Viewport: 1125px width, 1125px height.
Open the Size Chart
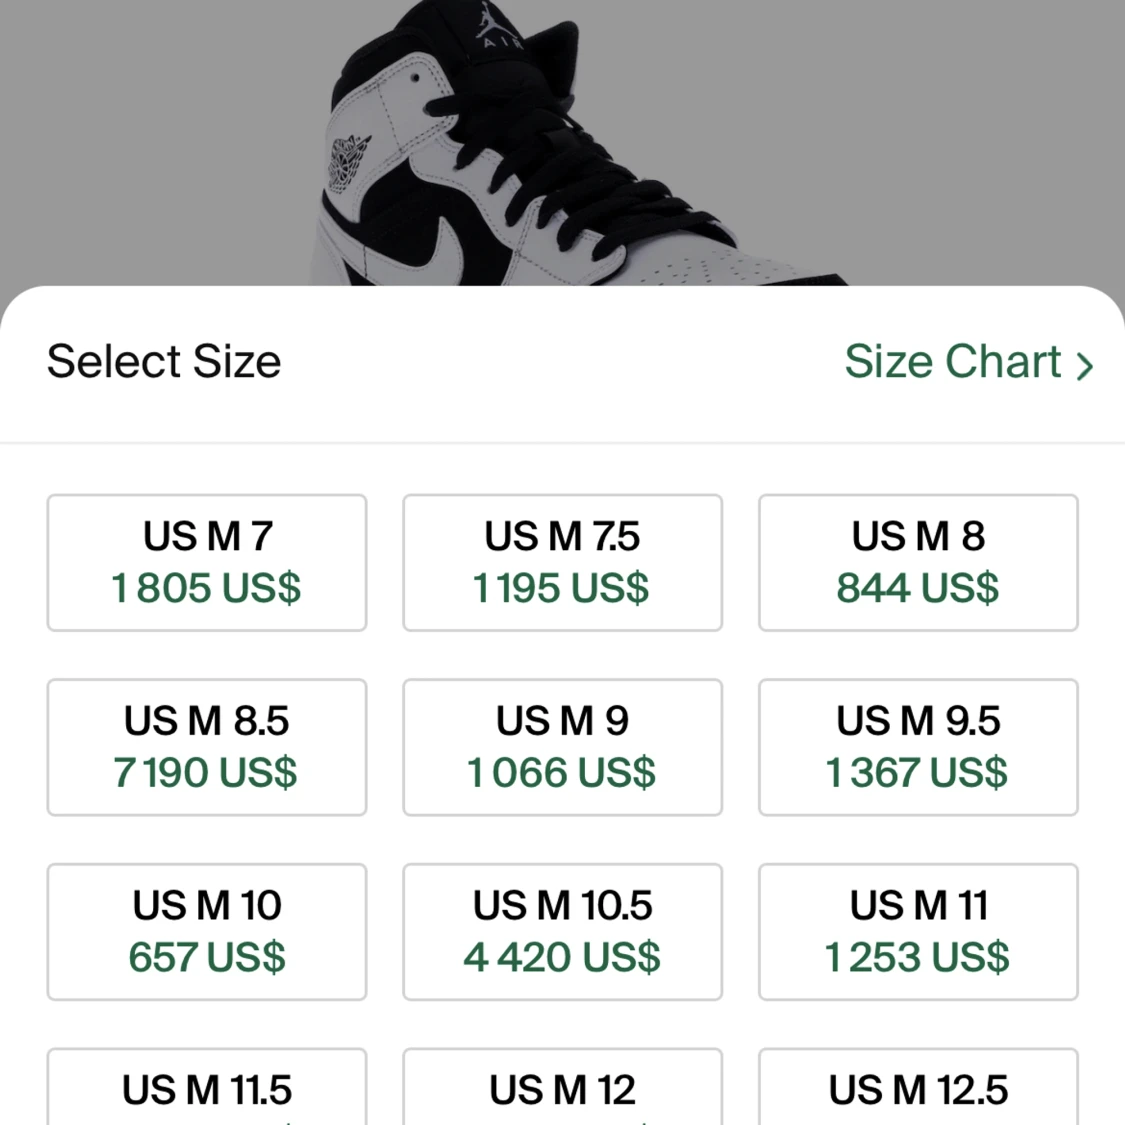pyautogui.click(x=953, y=362)
